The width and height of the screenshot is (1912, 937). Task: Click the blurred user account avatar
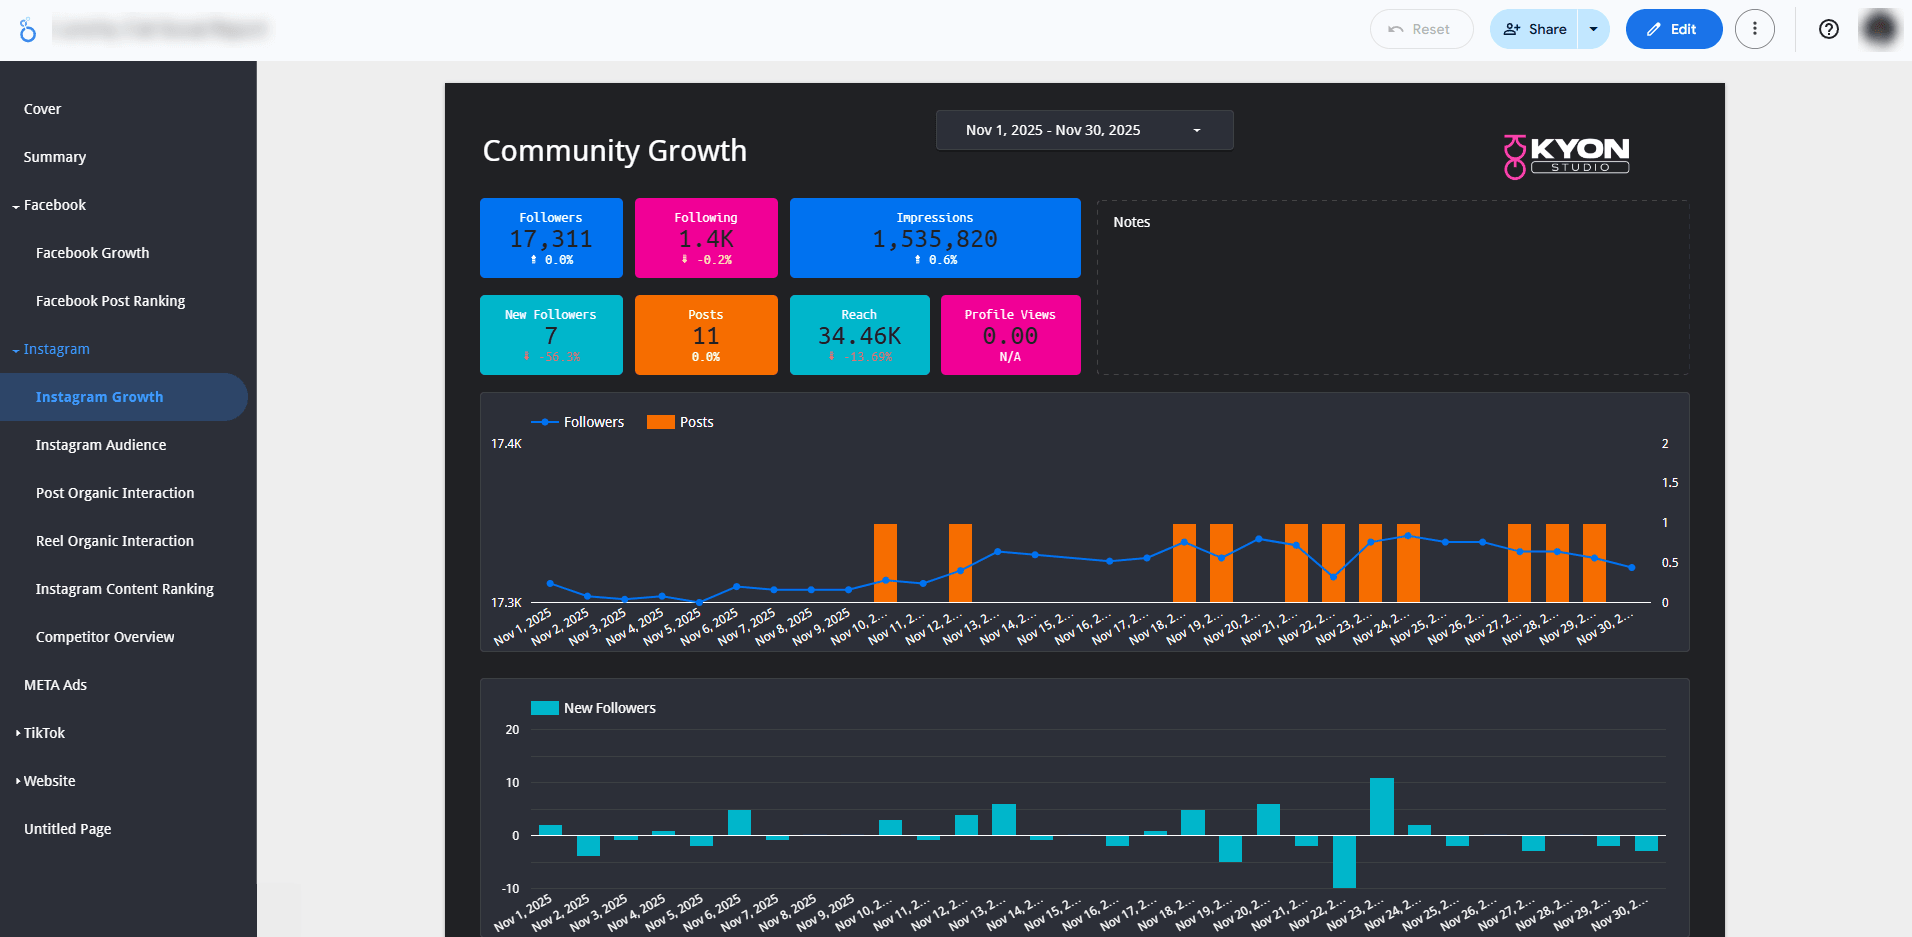[x=1880, y=29]
